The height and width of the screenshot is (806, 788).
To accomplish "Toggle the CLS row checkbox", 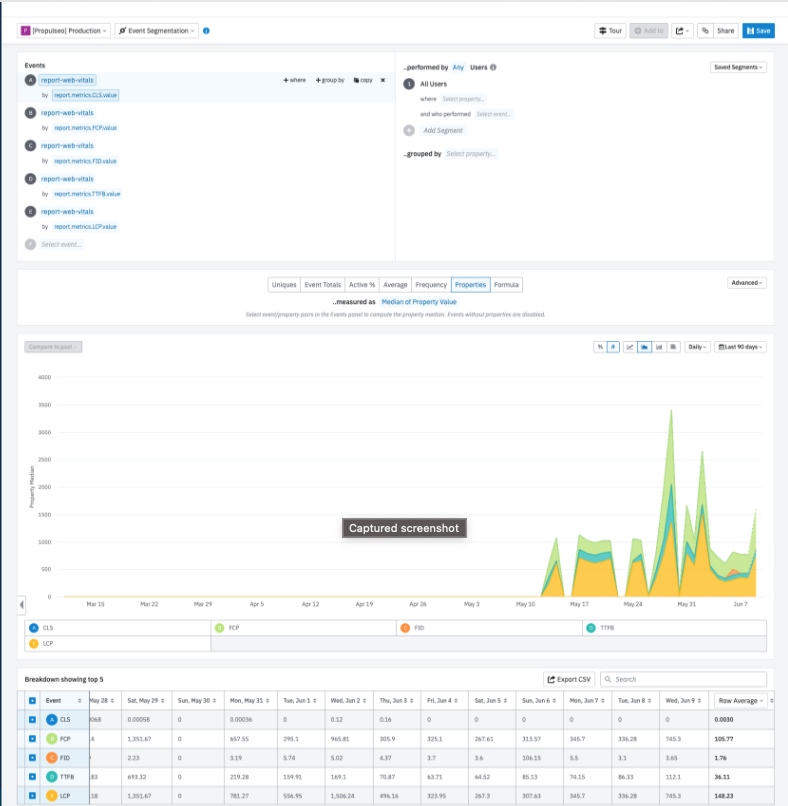I will coord(32,720).
